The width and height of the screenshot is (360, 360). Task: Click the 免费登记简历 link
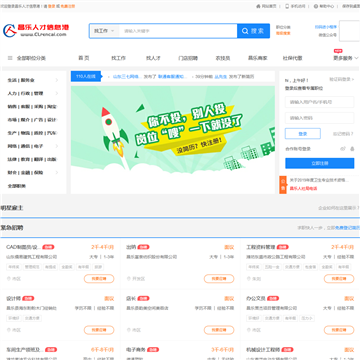347,228
